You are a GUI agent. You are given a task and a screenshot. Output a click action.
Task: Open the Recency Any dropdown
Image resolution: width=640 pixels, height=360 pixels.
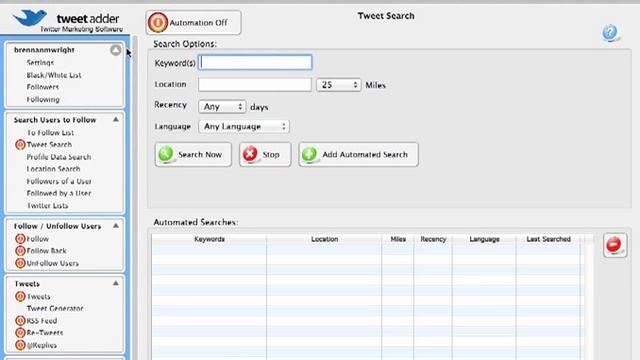(x=222, y=107)
